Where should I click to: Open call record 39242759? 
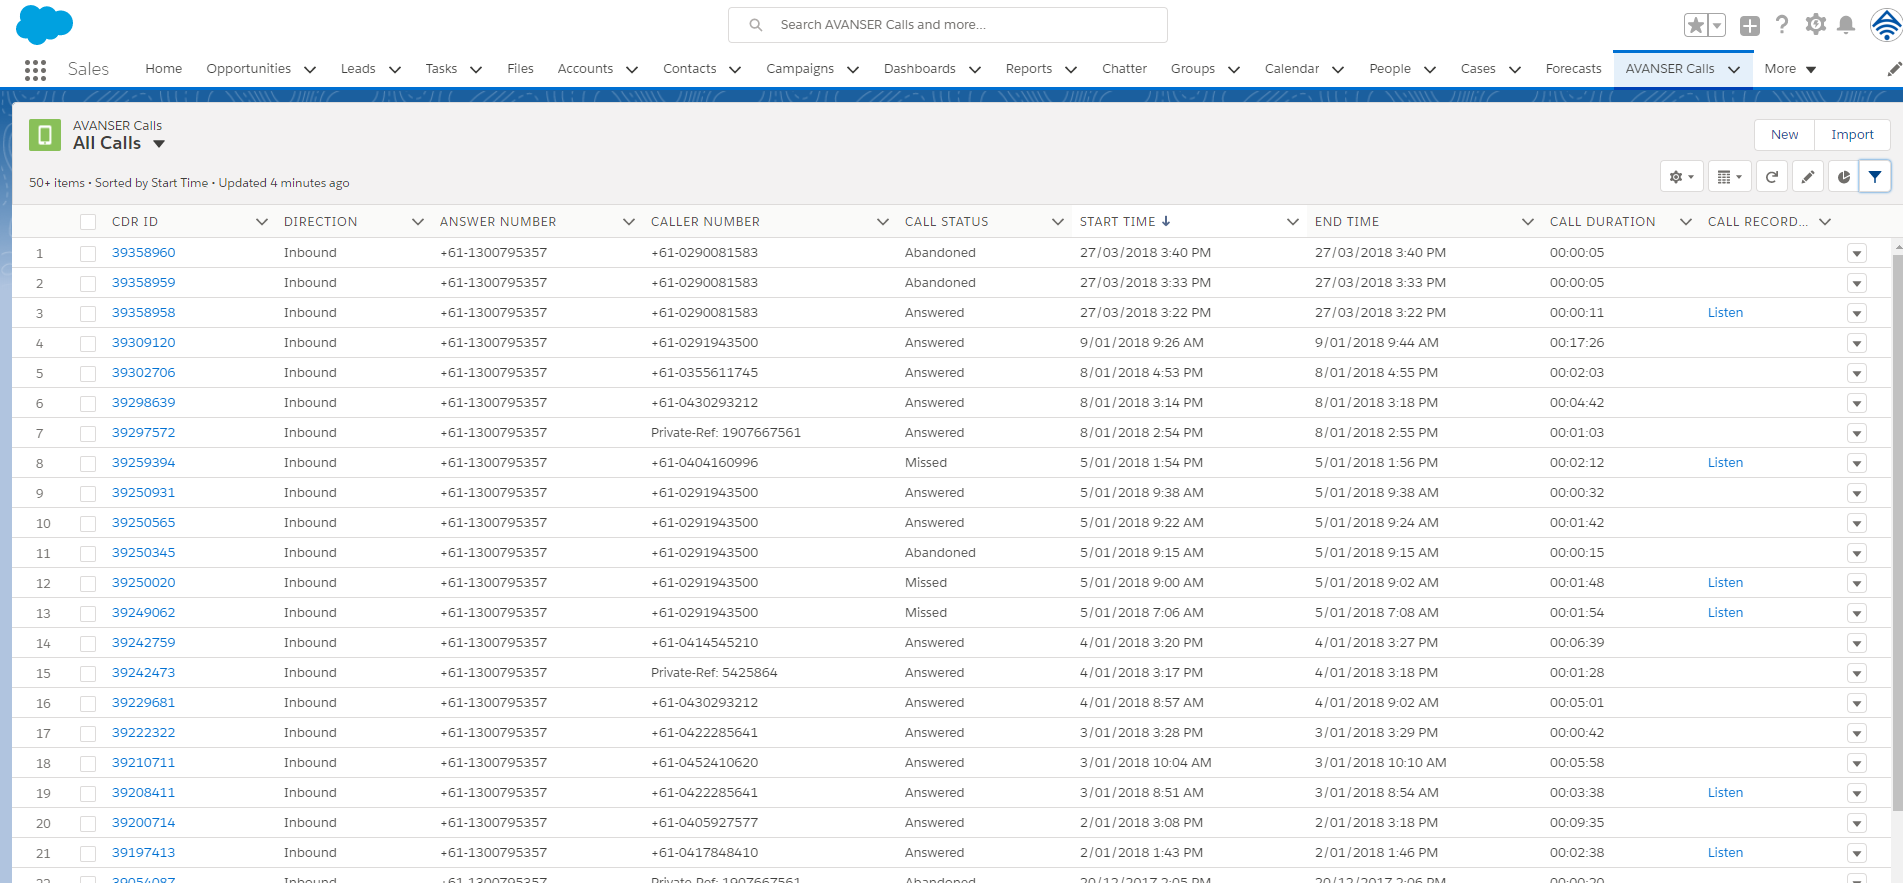point(143,643)
